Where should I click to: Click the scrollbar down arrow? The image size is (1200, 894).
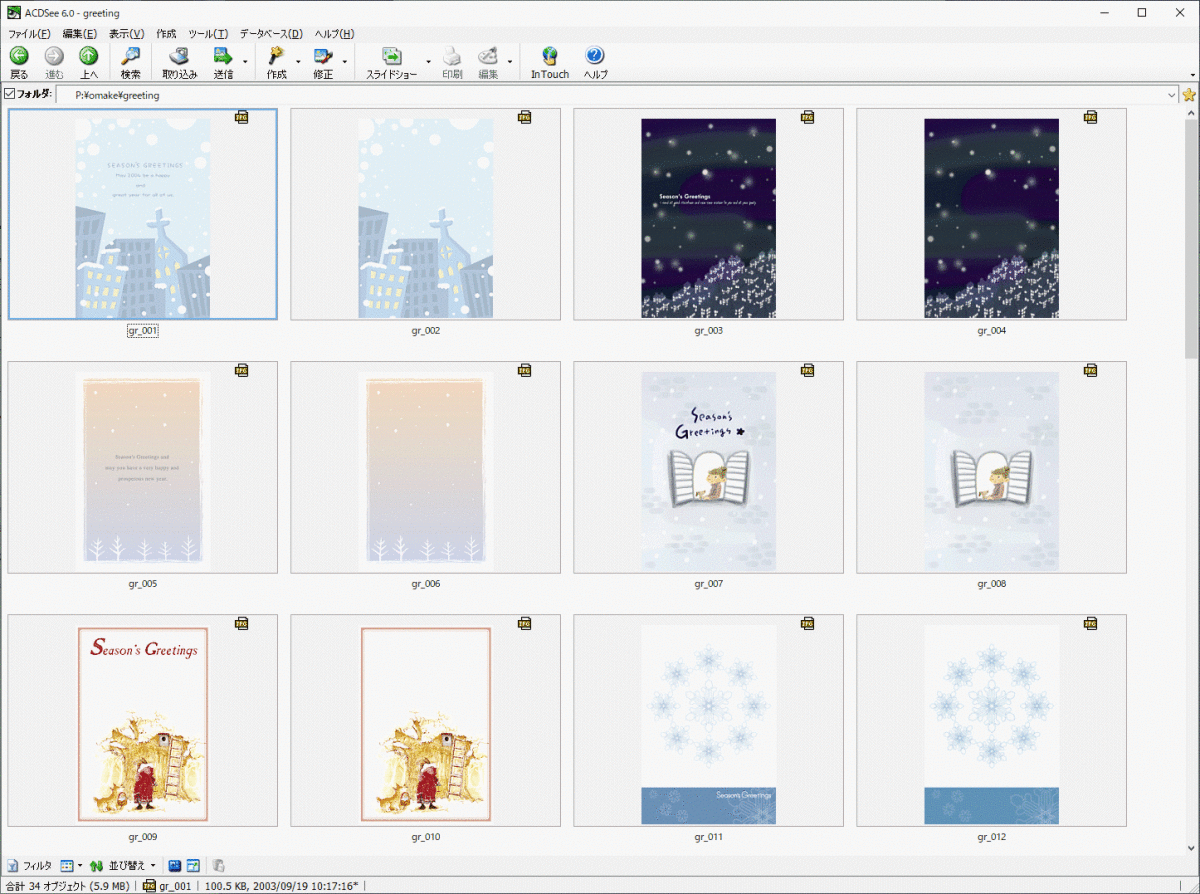point(1191,847)
